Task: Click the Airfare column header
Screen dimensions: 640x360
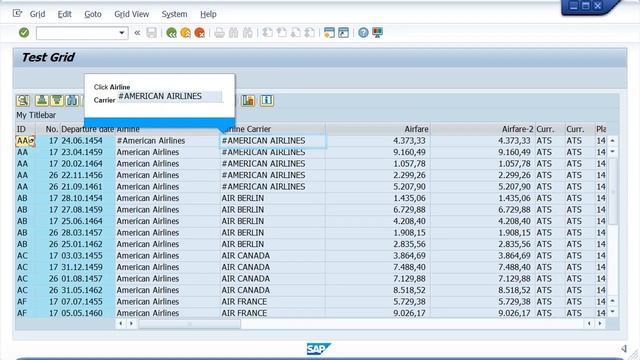Action: (x=378, y=129)
